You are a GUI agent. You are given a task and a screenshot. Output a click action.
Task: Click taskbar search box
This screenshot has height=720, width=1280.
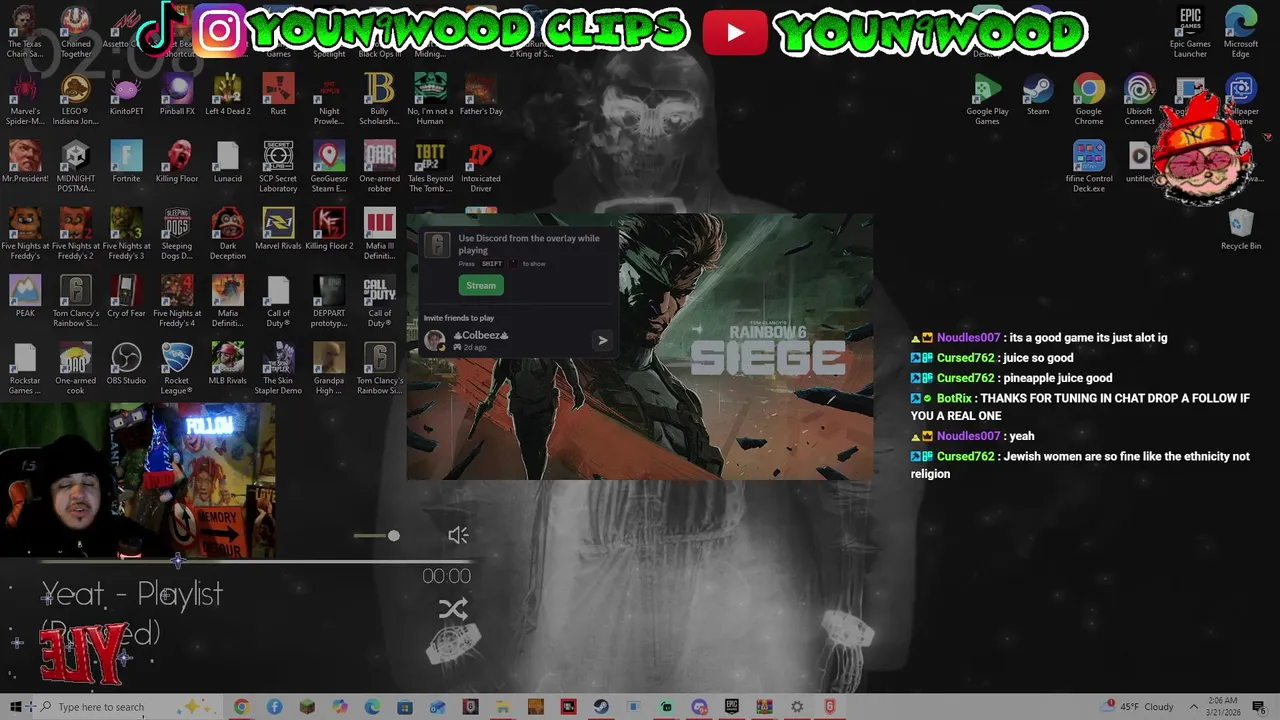130,707
